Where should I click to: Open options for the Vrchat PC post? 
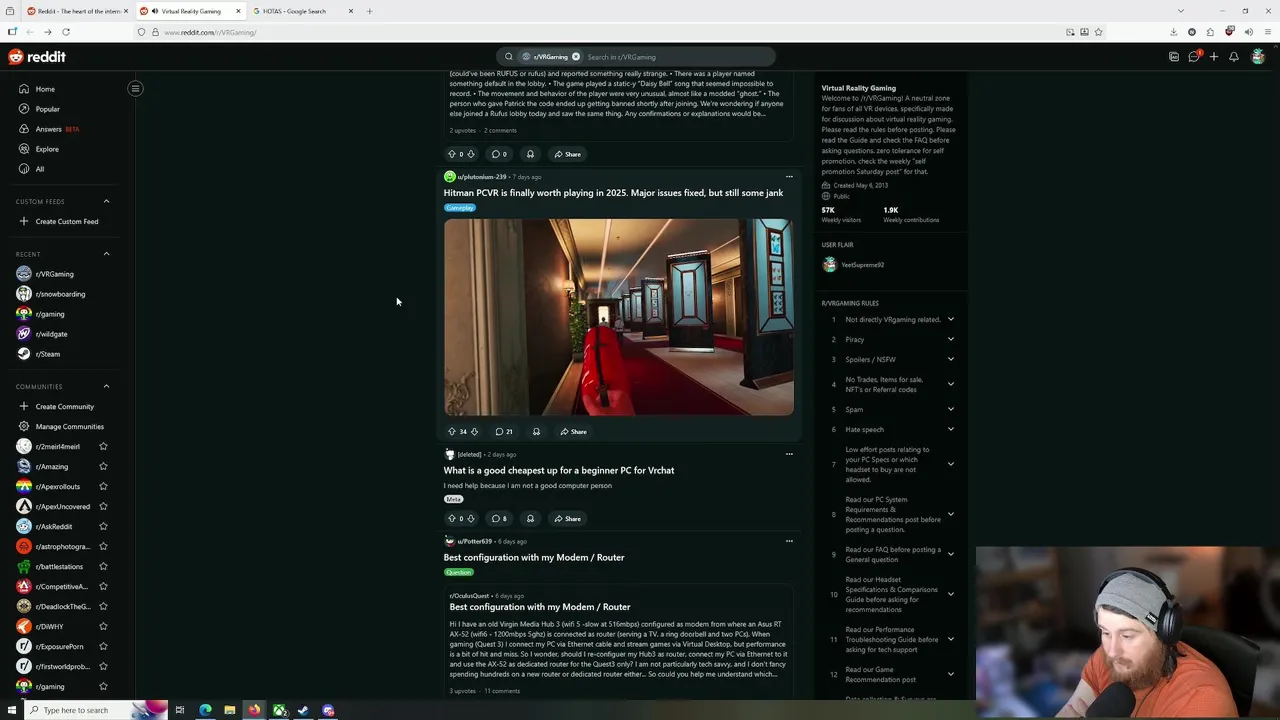click(789, 454)
